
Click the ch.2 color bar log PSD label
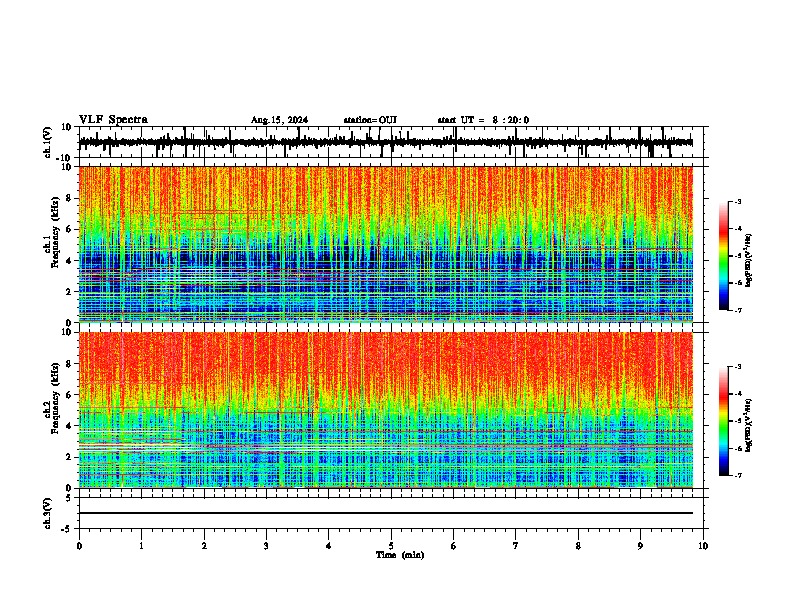(749, 425)
